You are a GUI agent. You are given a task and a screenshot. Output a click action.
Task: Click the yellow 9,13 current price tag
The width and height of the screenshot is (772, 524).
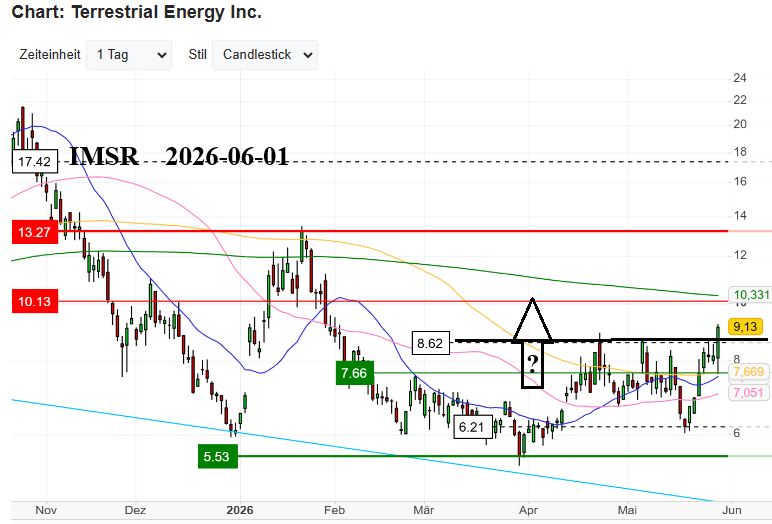(x=745, y=327)
